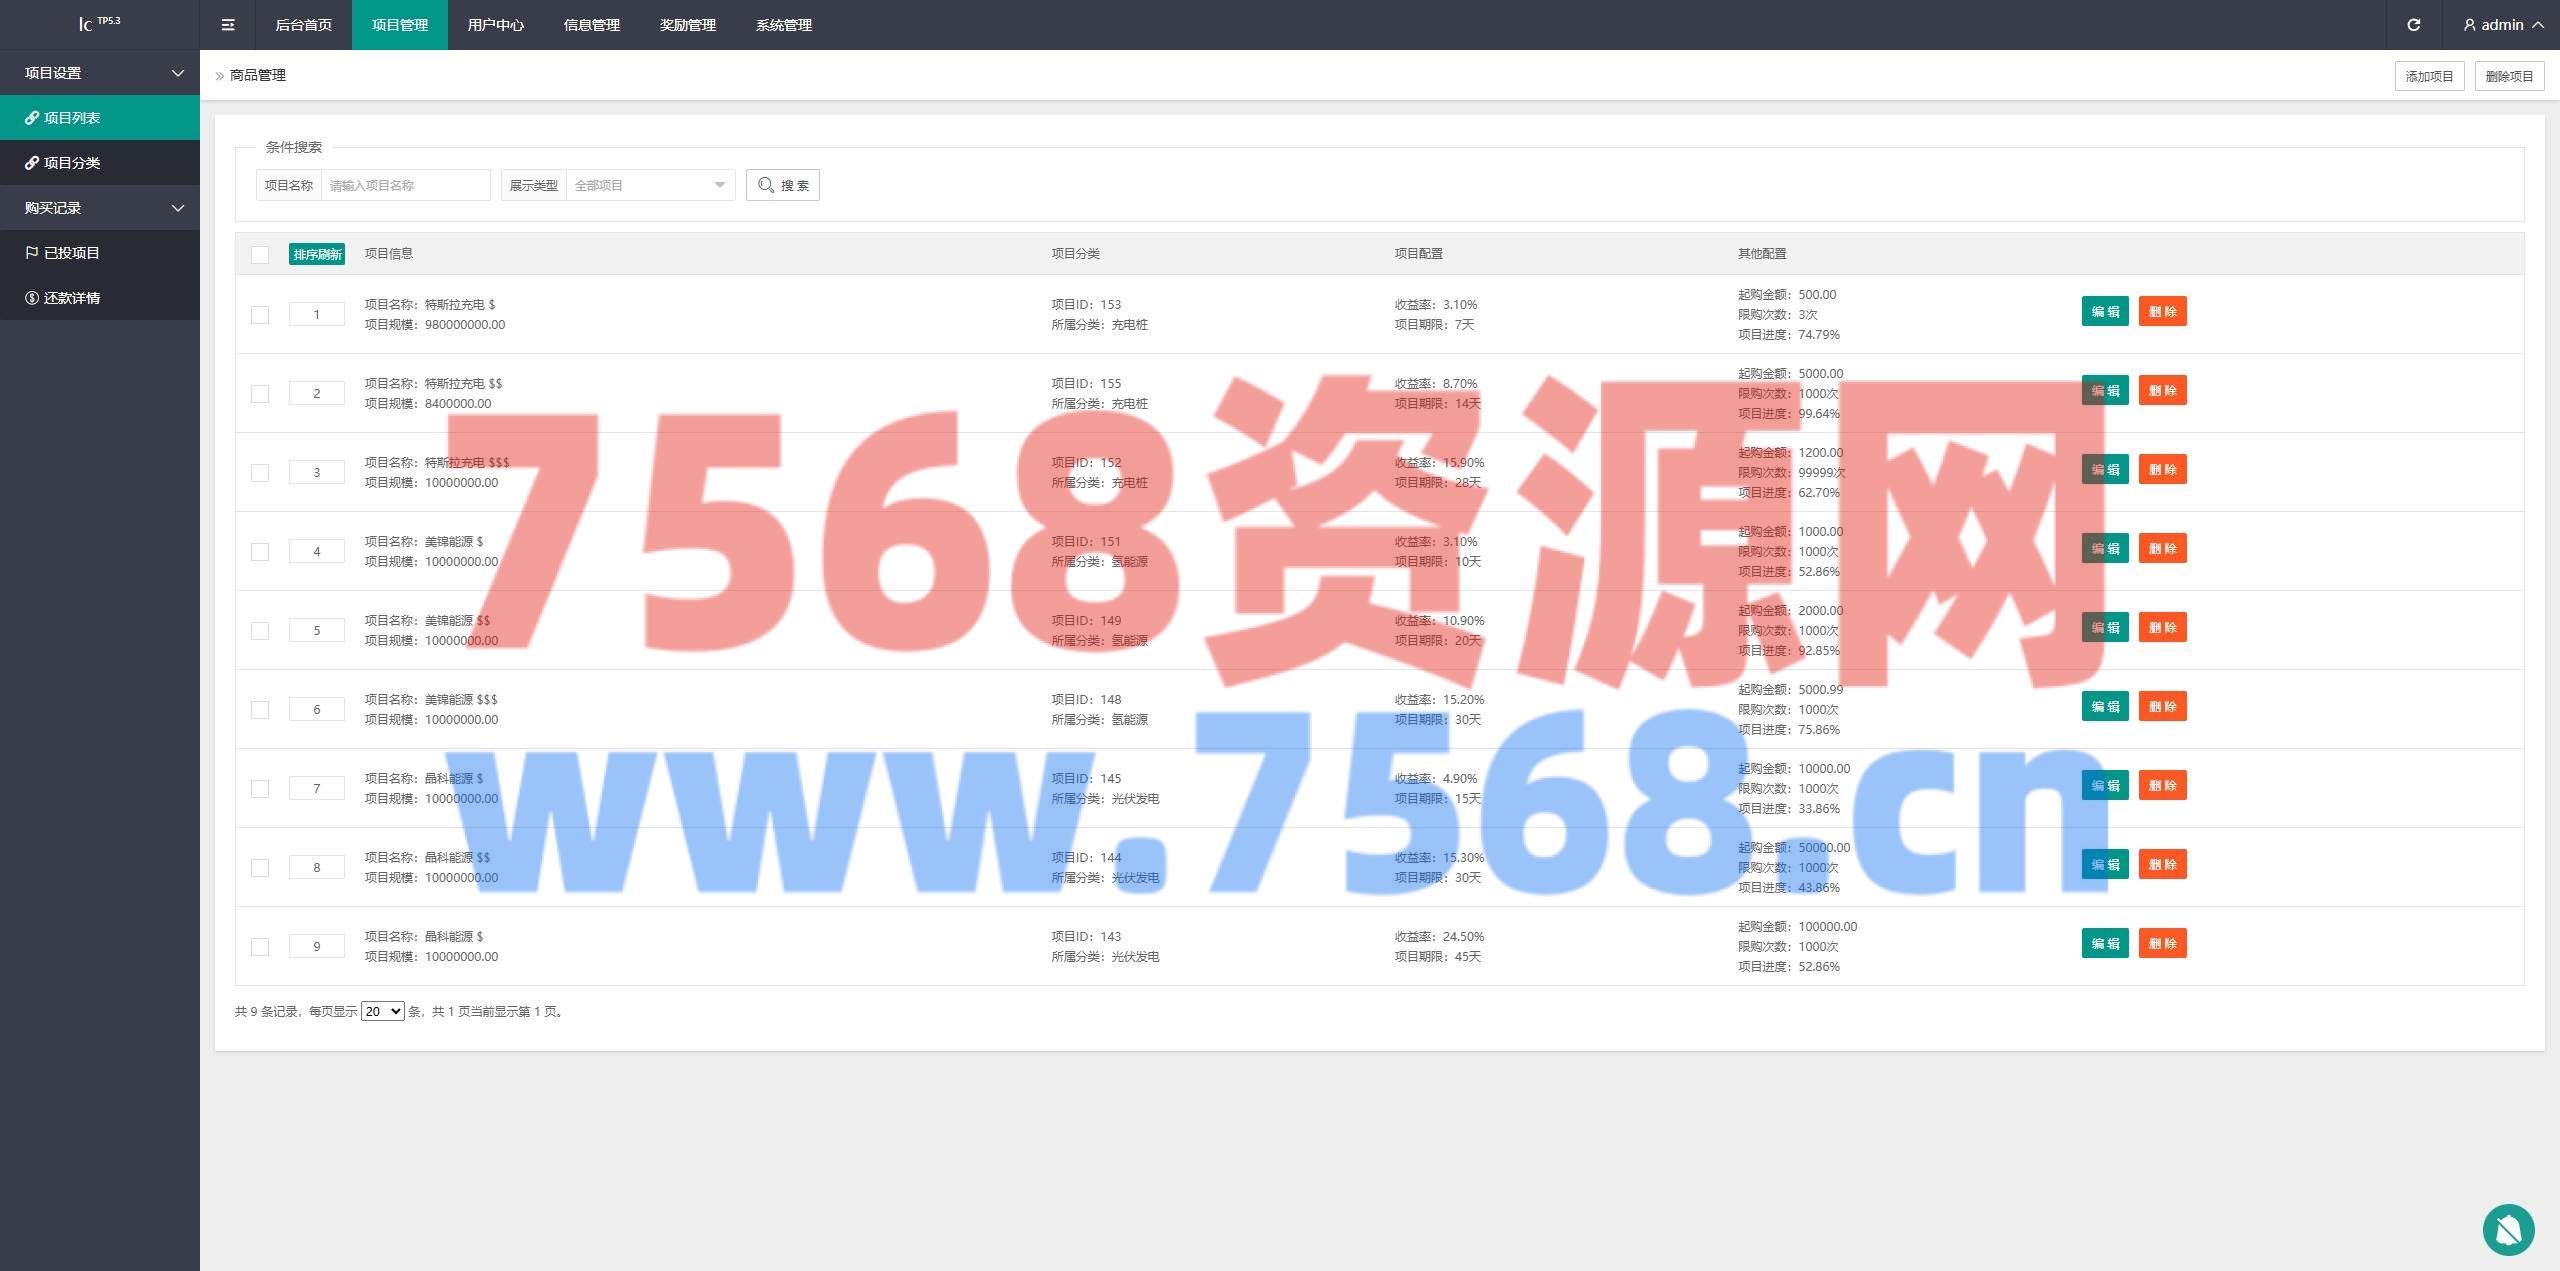2560x1271 pixels.
Task: Click the 搜索 magnifier button
Action: coord(782,185)
